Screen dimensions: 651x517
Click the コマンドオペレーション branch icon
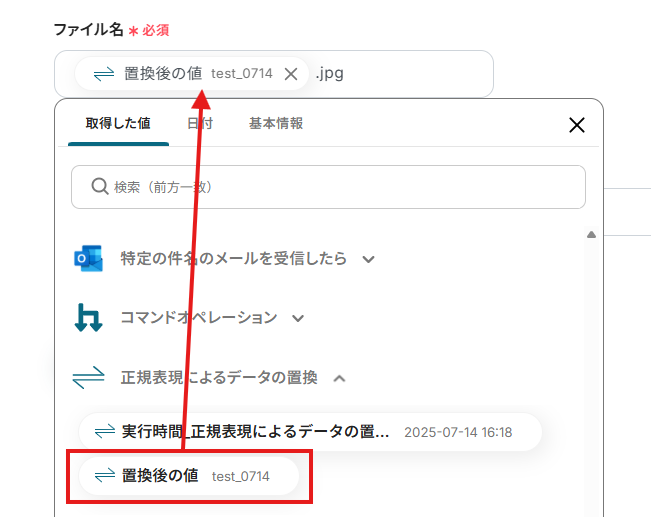(88, 318)
